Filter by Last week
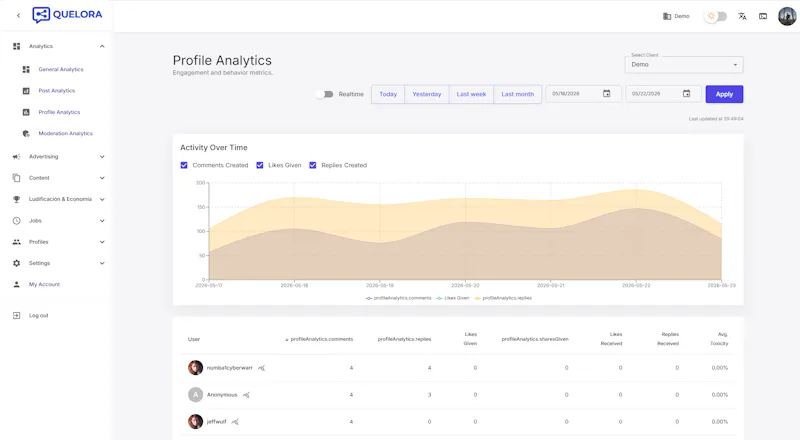800x440 pixels. [471, 94]
